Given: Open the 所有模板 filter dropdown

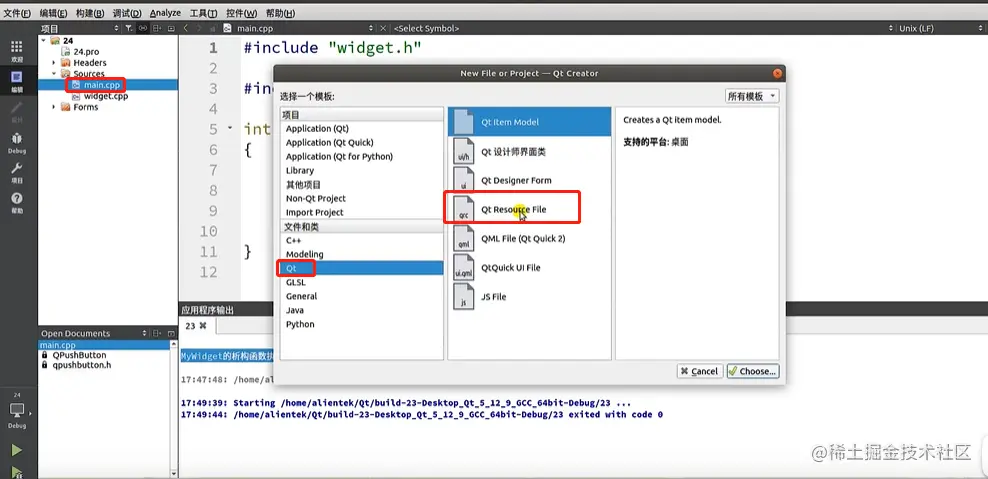Looking at the screenshot, I should click(752, 96).
